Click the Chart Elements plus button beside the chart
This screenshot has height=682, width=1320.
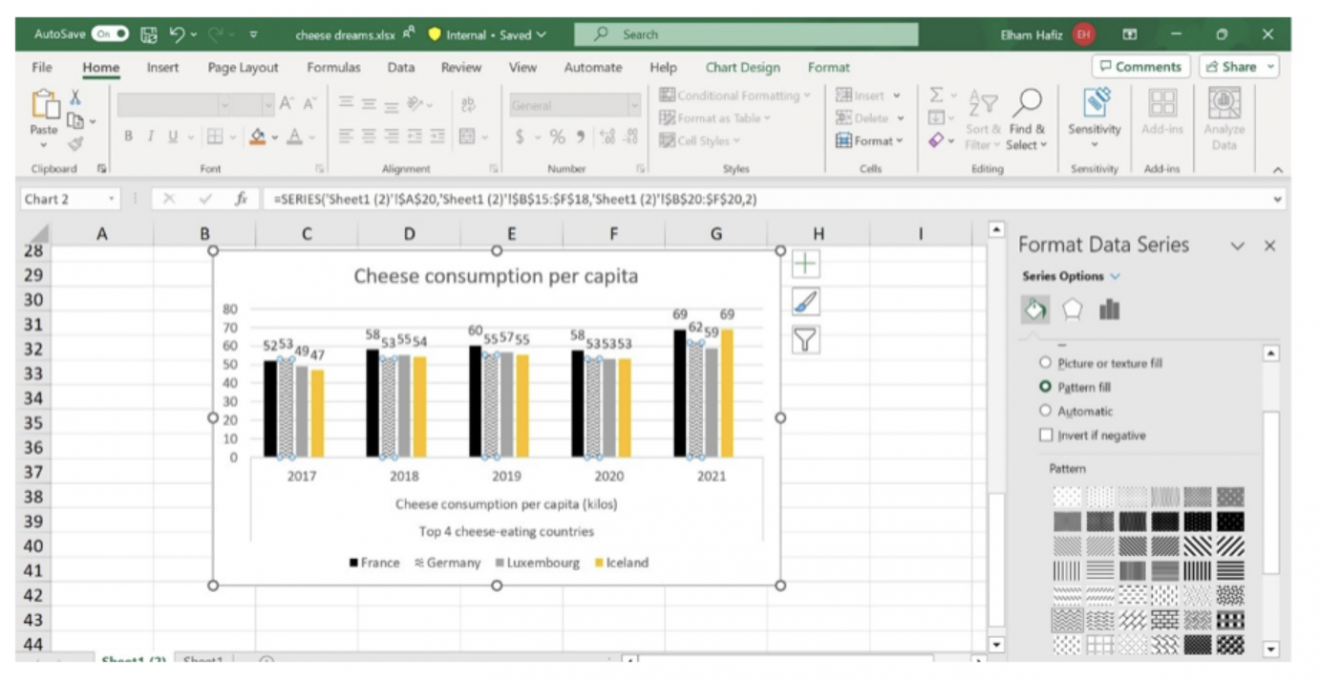(x=805, y=262)
